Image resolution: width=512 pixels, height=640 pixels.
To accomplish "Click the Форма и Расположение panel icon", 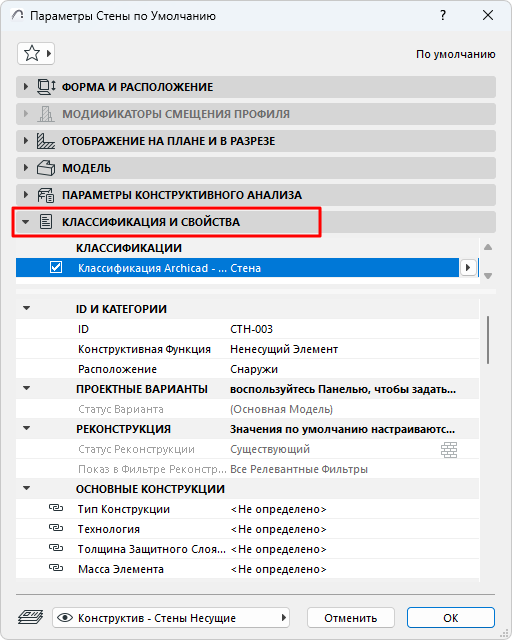I will 46,87.
